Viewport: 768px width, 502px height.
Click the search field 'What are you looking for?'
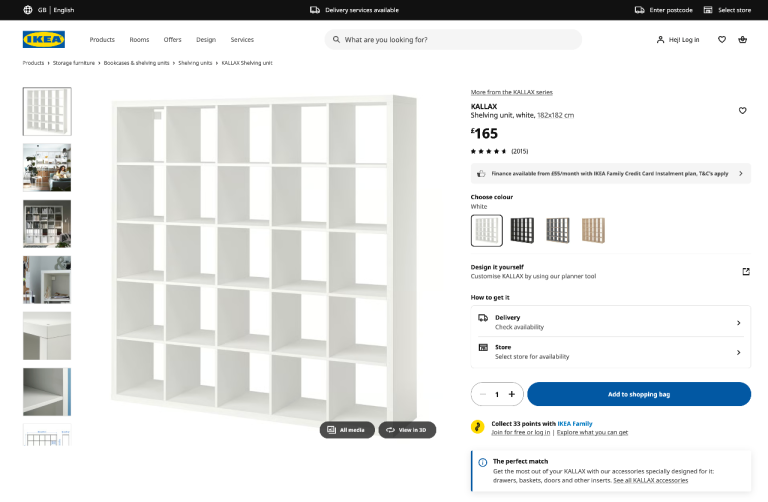[x=453, y=40]
